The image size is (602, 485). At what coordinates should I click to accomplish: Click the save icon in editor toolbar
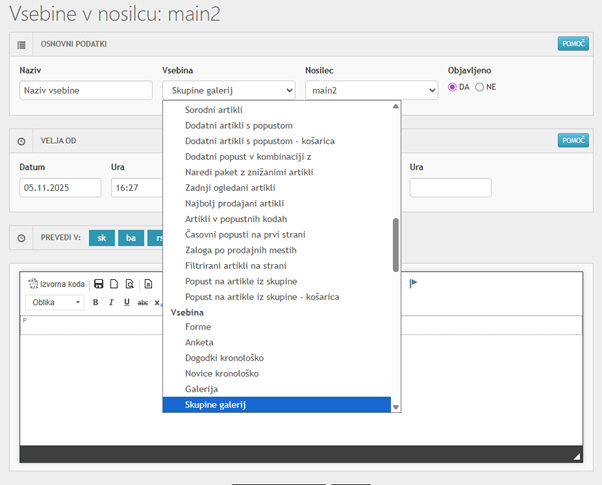(x=98, y=284)
